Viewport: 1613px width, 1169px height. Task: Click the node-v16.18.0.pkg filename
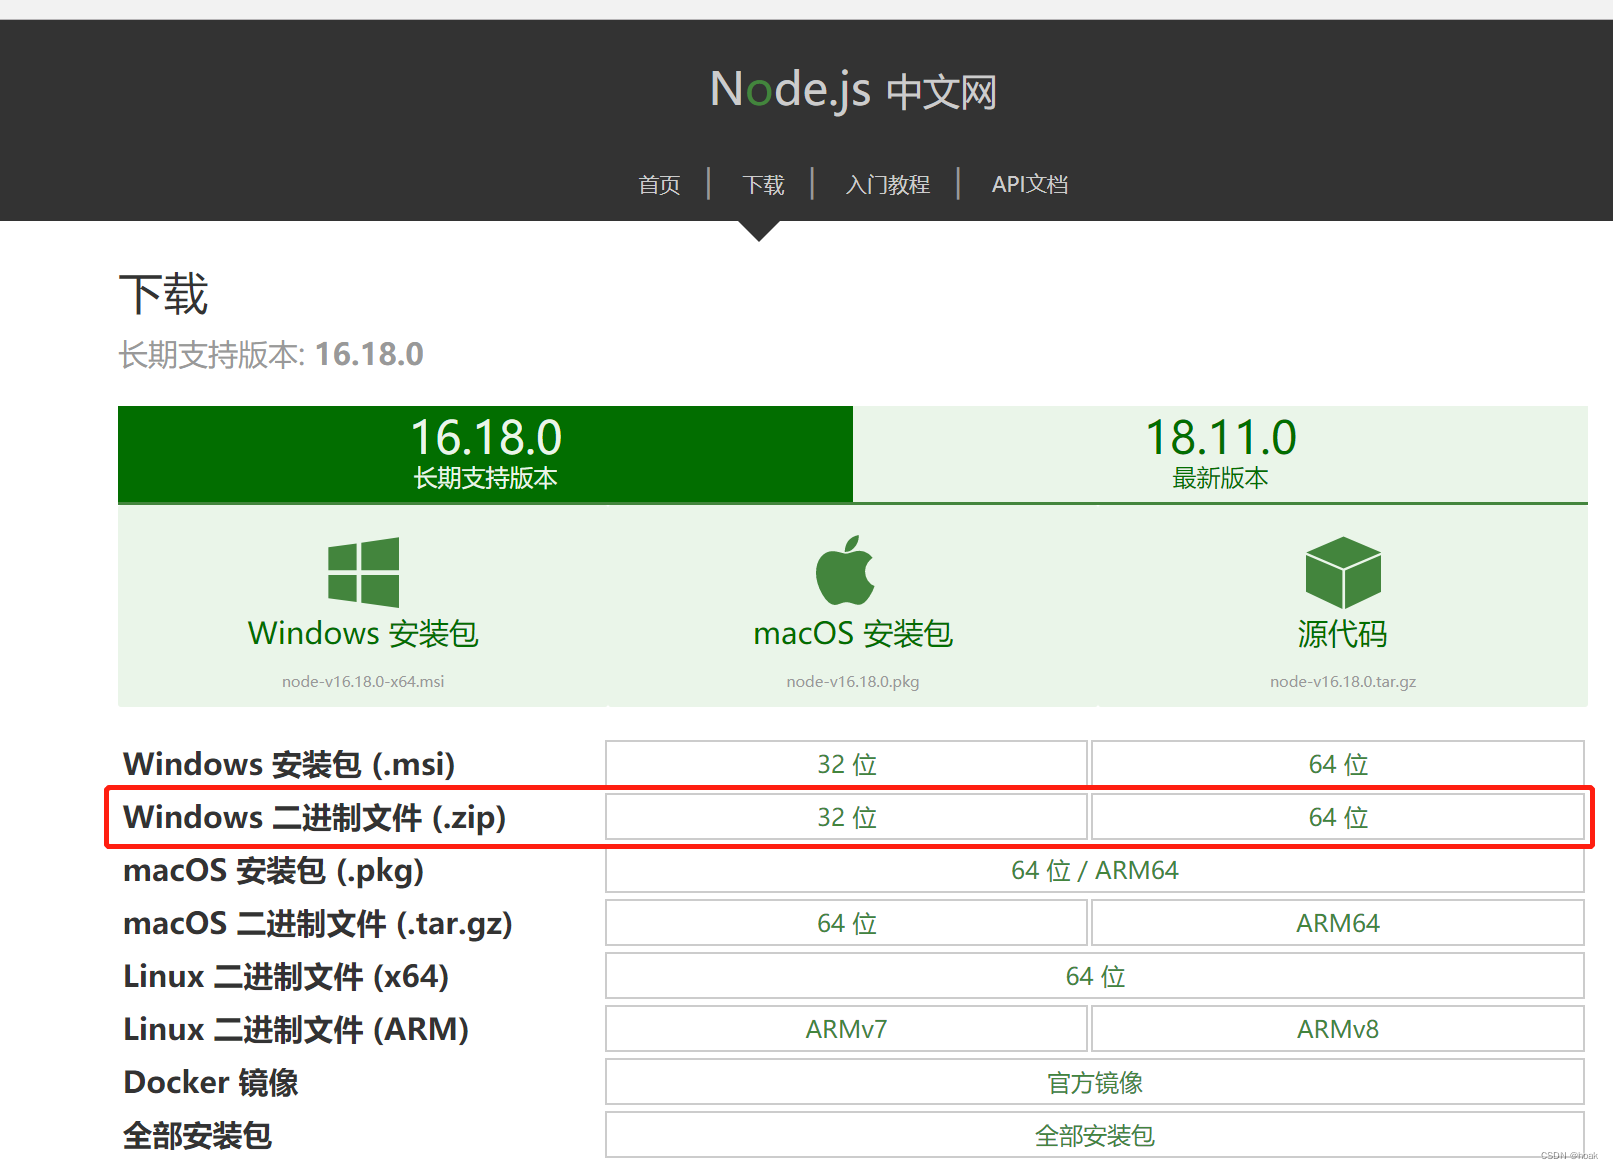853,682
